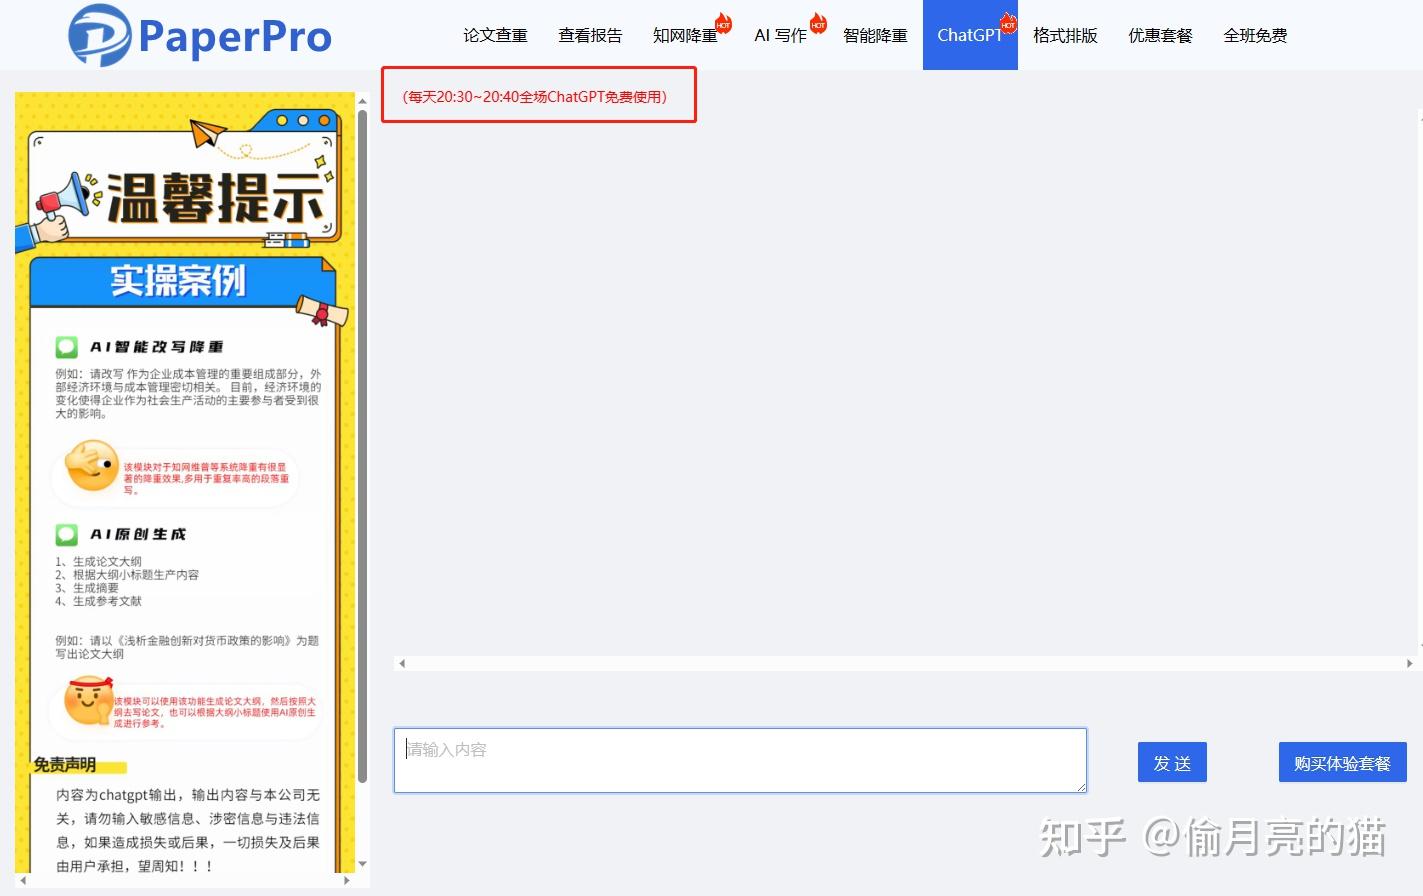This screenshot has height=896, width=1423.
Task: Click the AI原创生成 heading
Action: point(138,535)
